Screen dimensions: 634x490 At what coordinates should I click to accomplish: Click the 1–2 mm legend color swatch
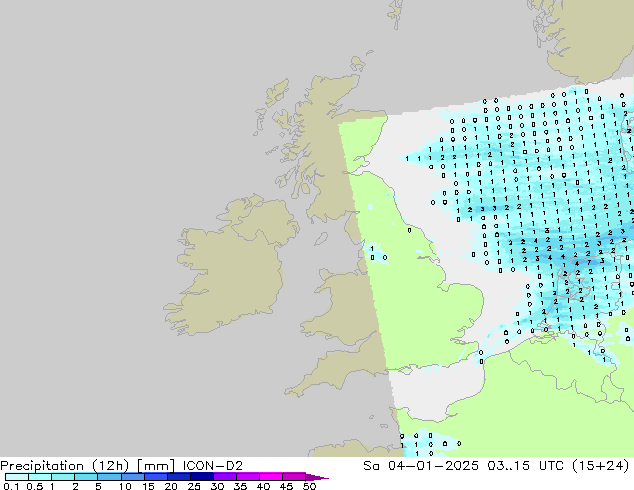(x=63, y=477)
